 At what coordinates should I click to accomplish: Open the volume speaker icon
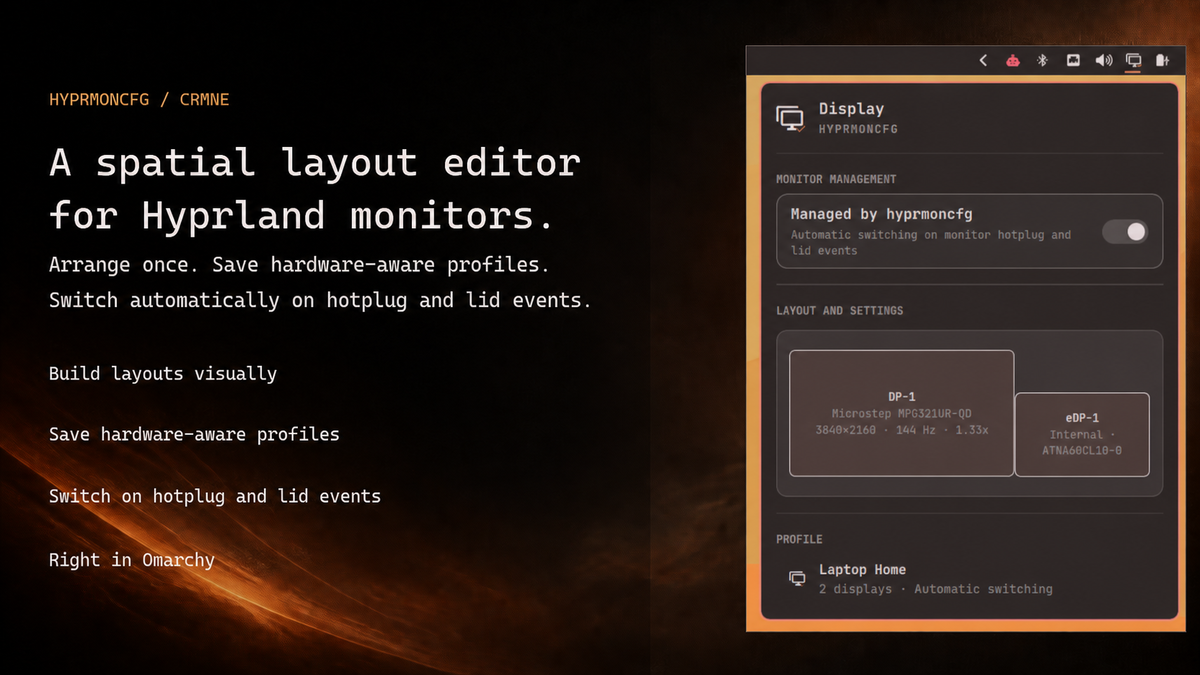[x=1103, y=60]
